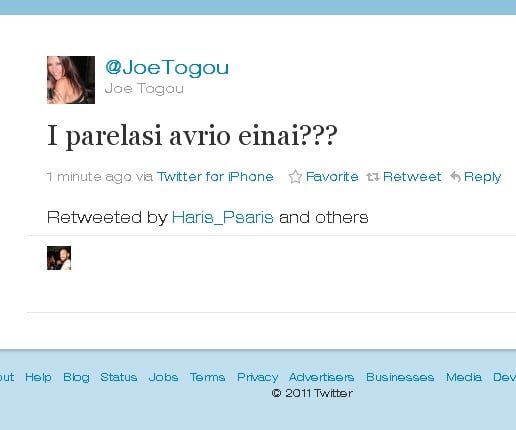Viewport: 516px width, 430px height.
Task: Click the Reply arrow icon
Action: tap(456, 177)
